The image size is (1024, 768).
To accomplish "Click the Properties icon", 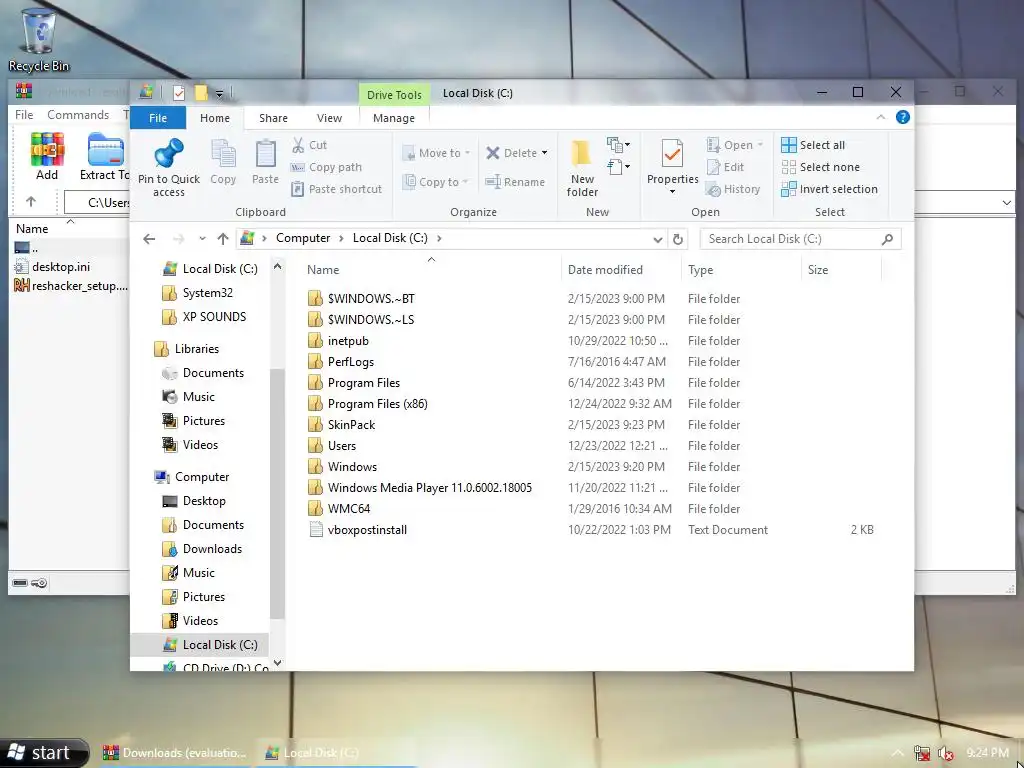I will (672, 154).
